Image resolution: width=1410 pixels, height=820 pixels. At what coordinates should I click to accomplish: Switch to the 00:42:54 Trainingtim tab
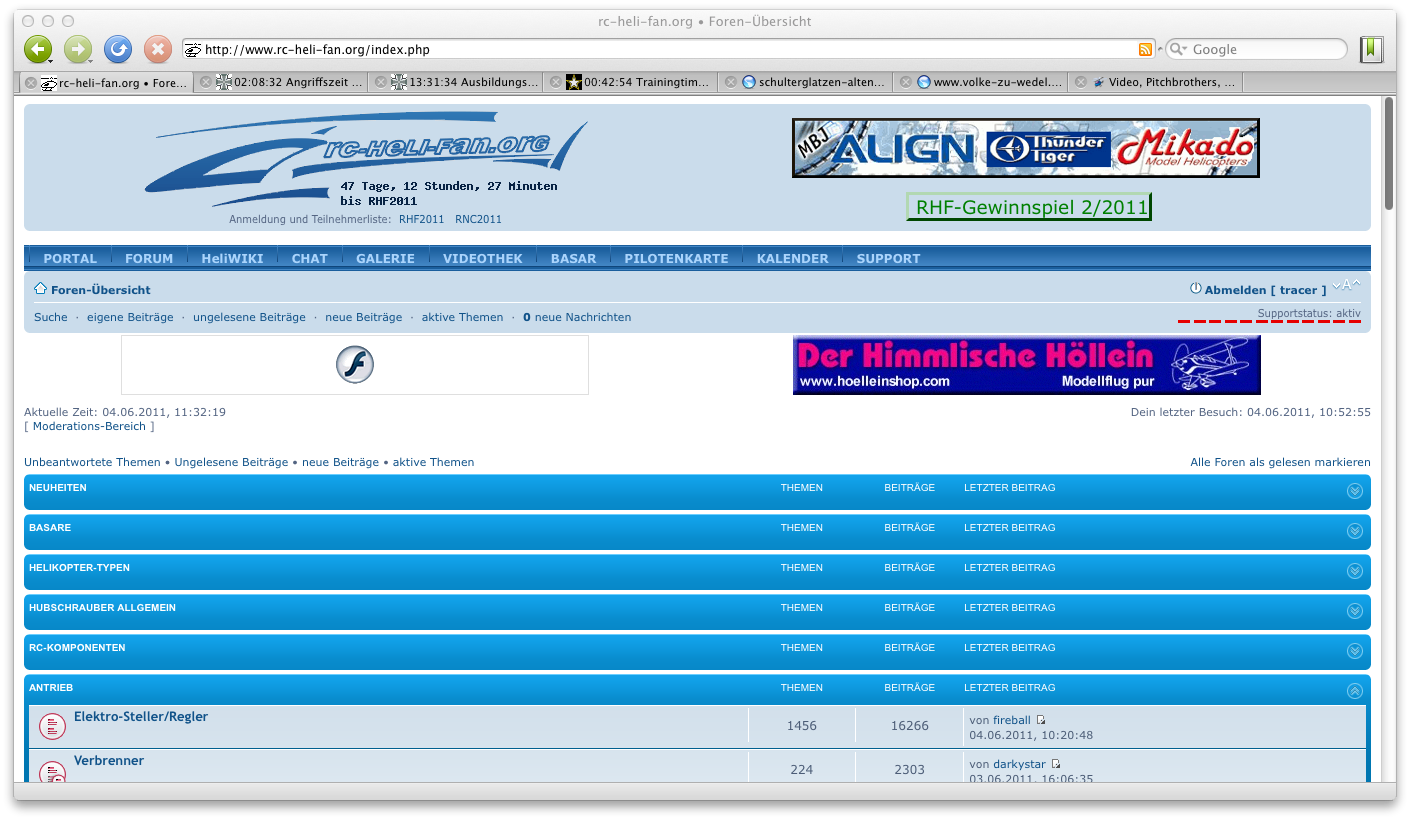(631, 83)
